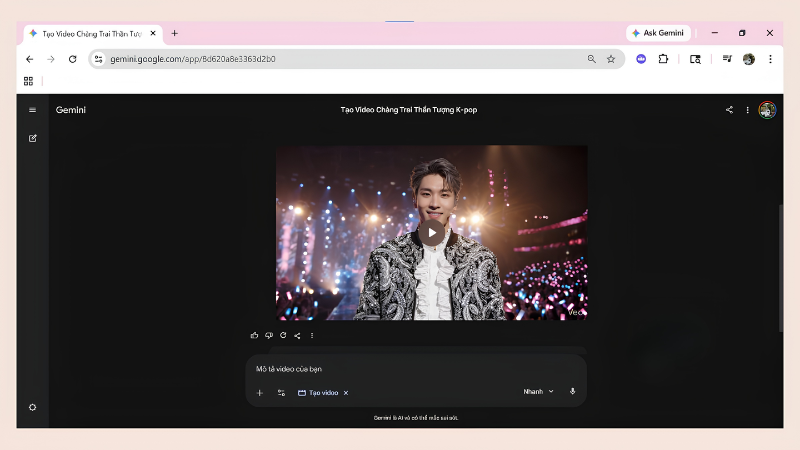Open the tools sliders icon in prompt box
This screenshot has width=800, height=450.
click(x=281, y=392)
